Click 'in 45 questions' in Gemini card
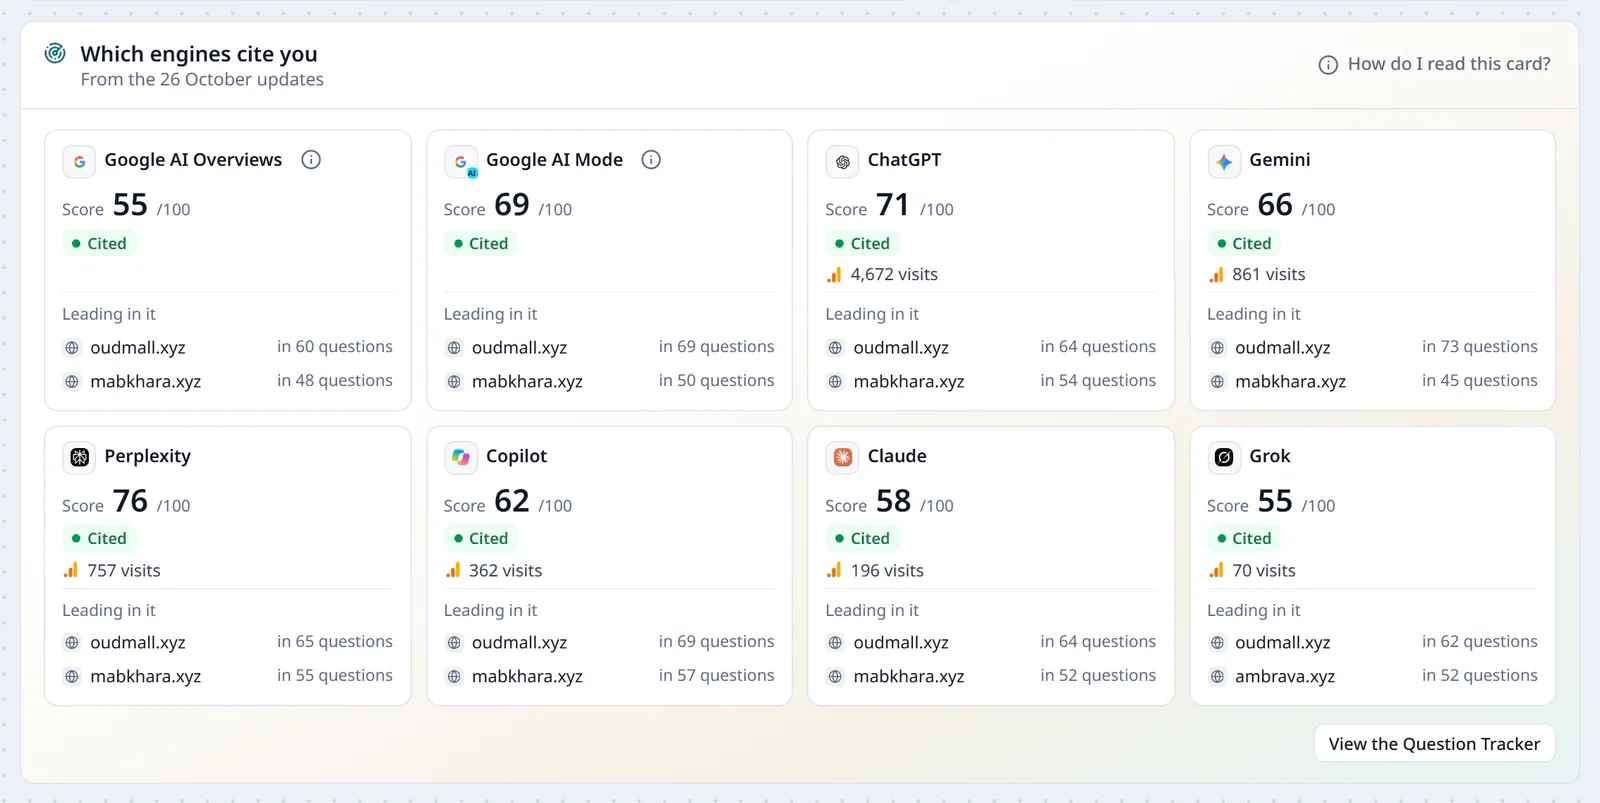This screenshot has width=1600, height=803. (x=1480, y=381)
